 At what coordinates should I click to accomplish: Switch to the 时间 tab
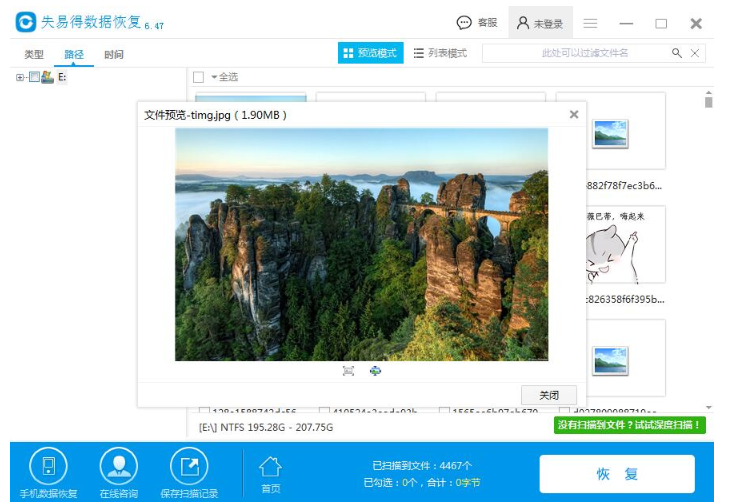click(113, 55)
